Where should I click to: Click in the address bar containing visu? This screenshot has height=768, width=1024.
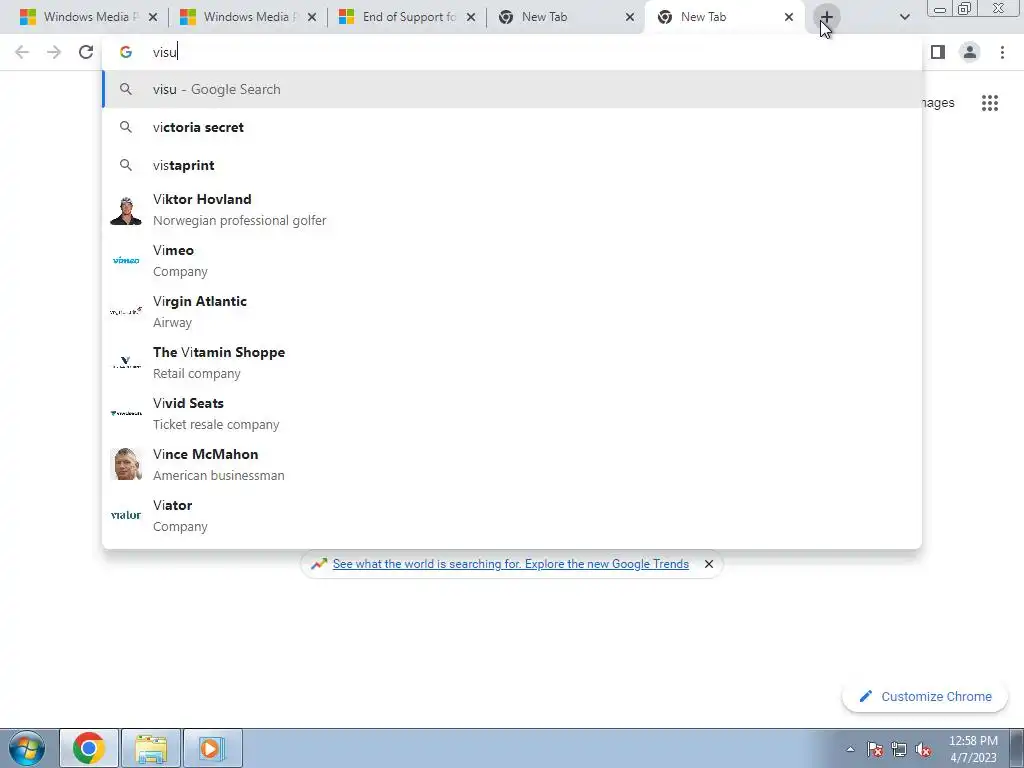[x=511, y=52]
